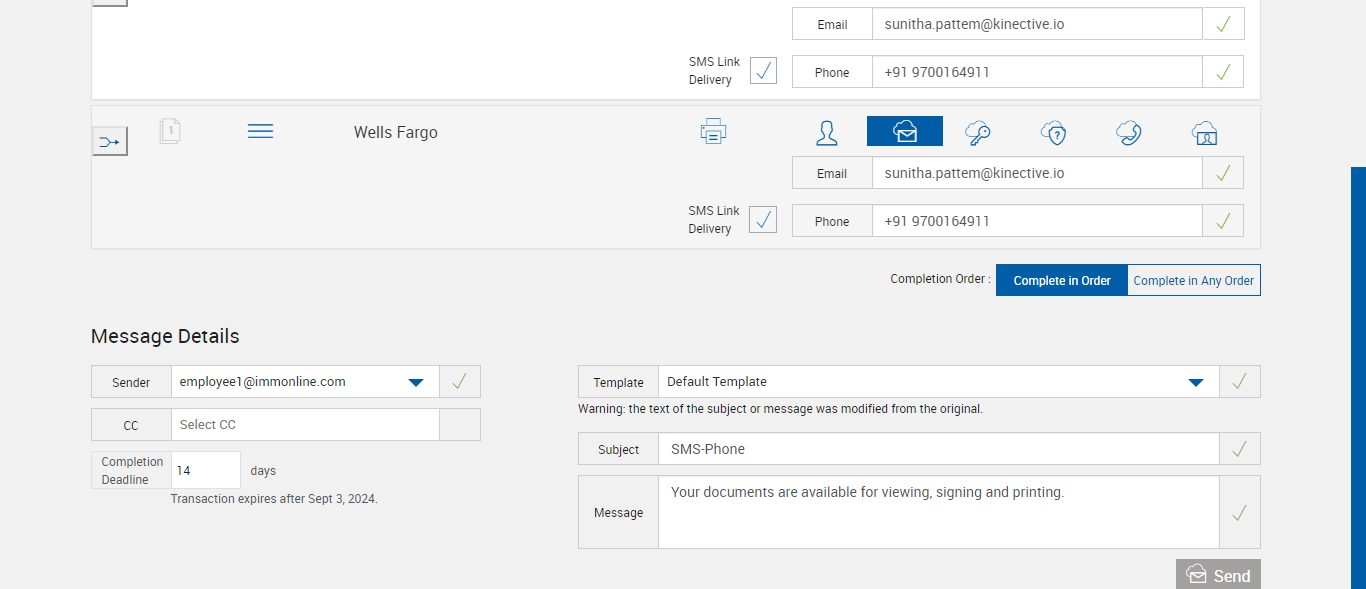This screenshot has width=1366, height=589.
Task: Select the cloud phone authentication icon
Action: (1129, 132)
